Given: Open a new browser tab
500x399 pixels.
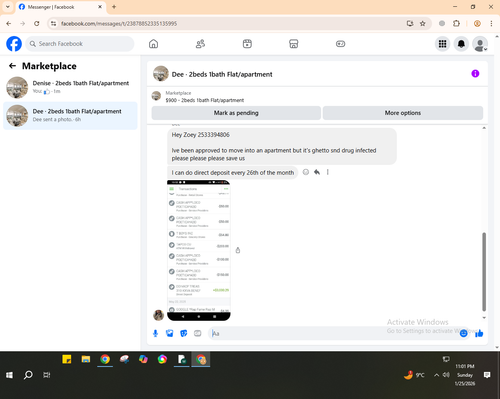Looking at the screenshot, I should [x=114, y=7].
